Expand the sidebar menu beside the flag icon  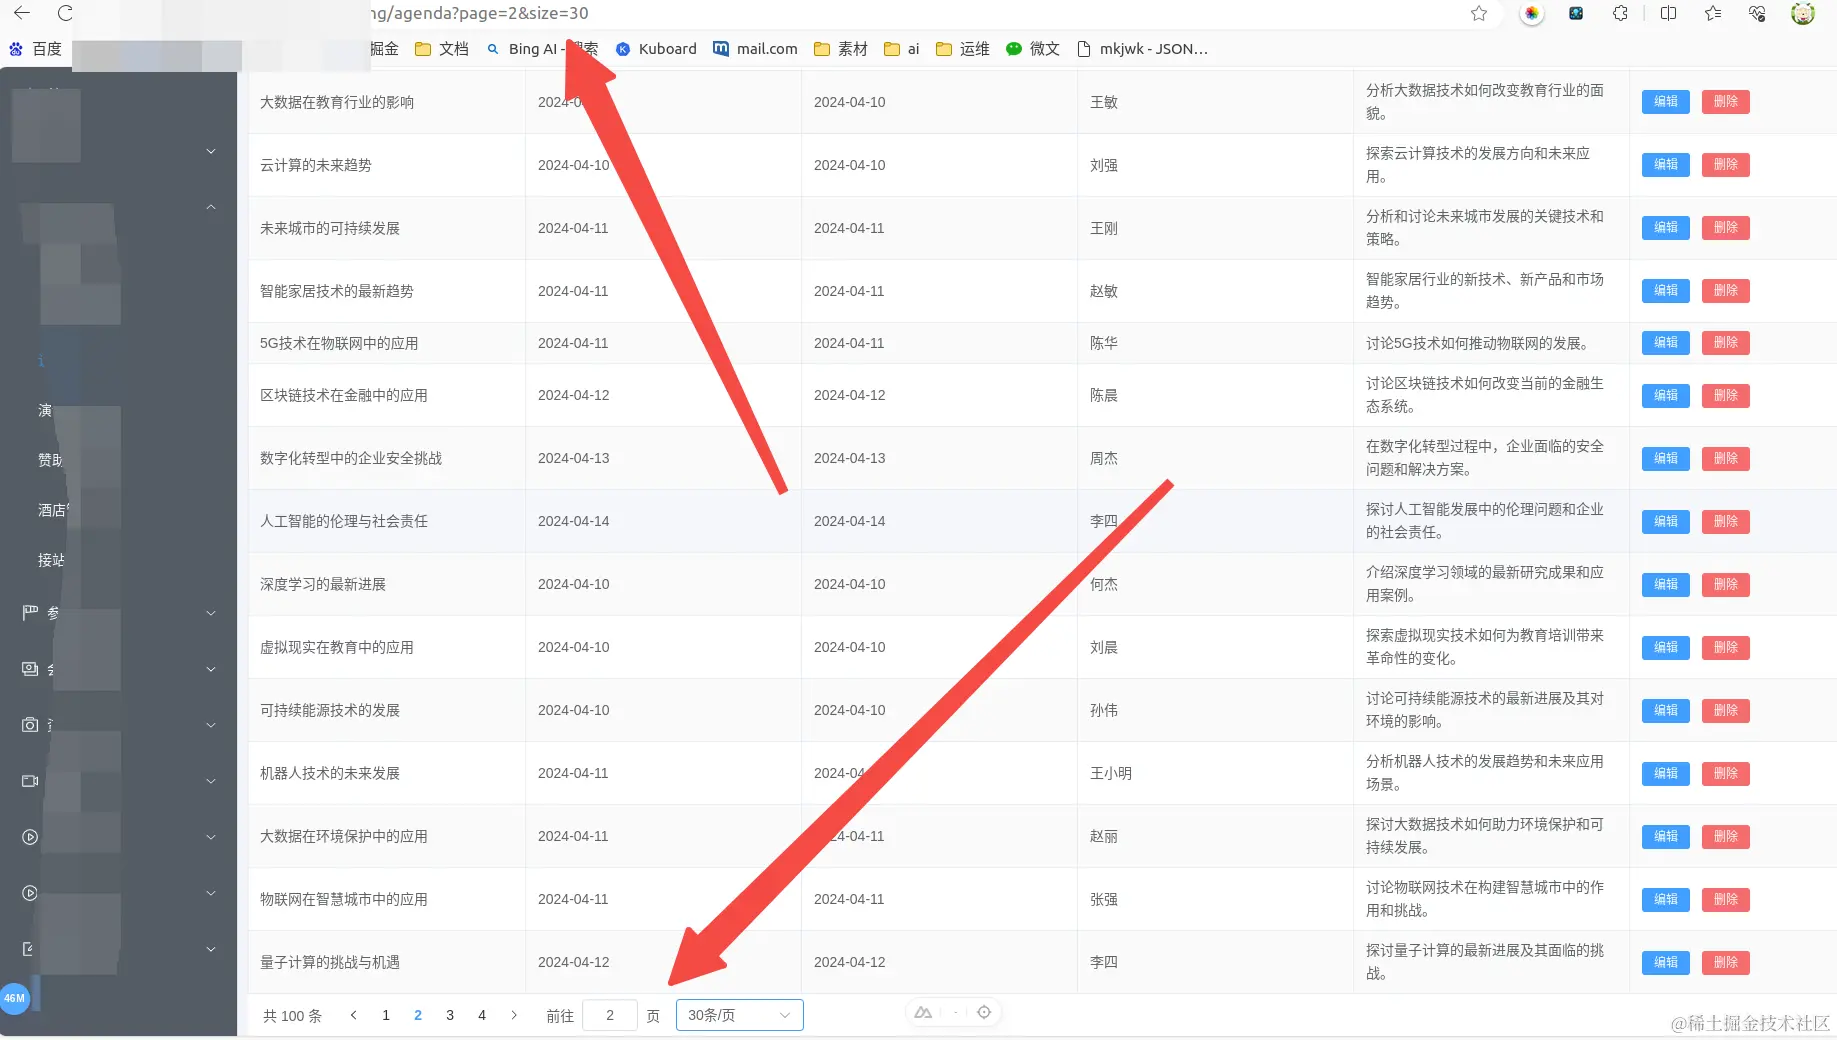tap(211, 612)
